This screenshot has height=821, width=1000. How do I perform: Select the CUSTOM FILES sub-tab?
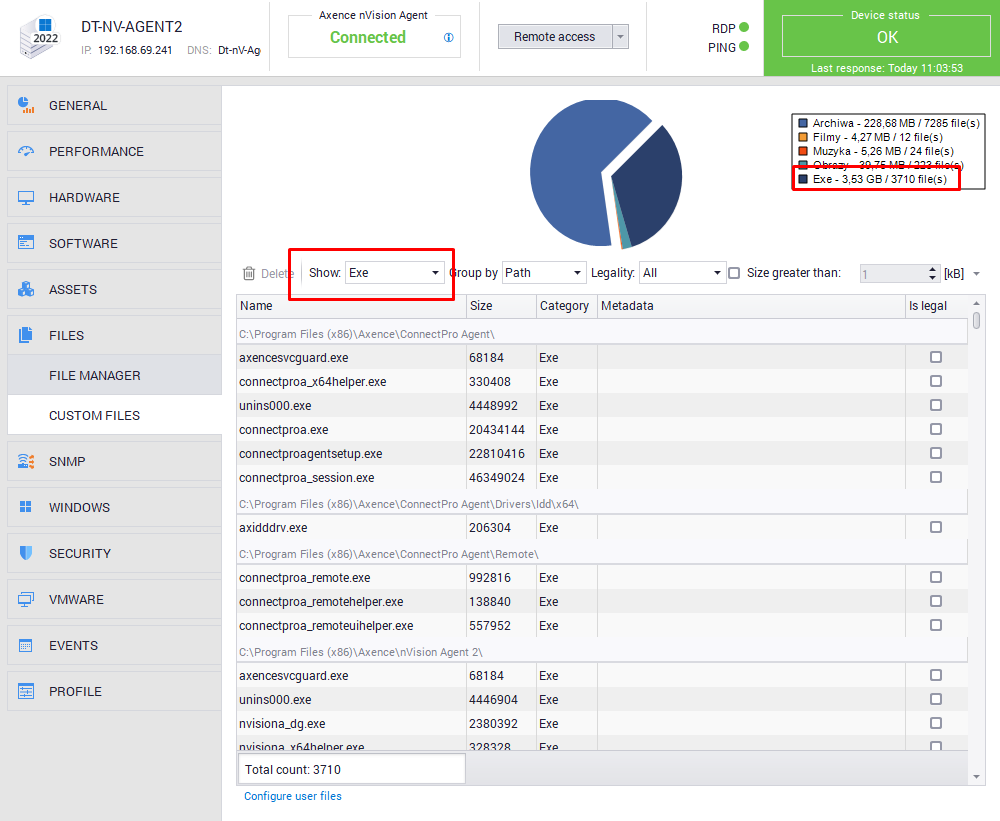(114, 415)
